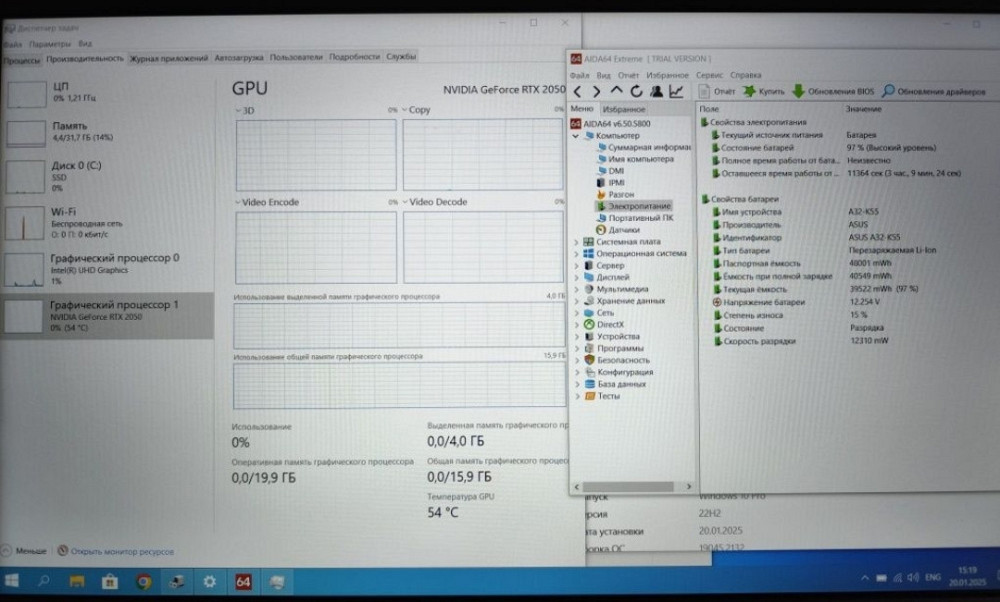Open the graph chart toolbar icon
This screenshot has height=602, width=1000.
677,92
